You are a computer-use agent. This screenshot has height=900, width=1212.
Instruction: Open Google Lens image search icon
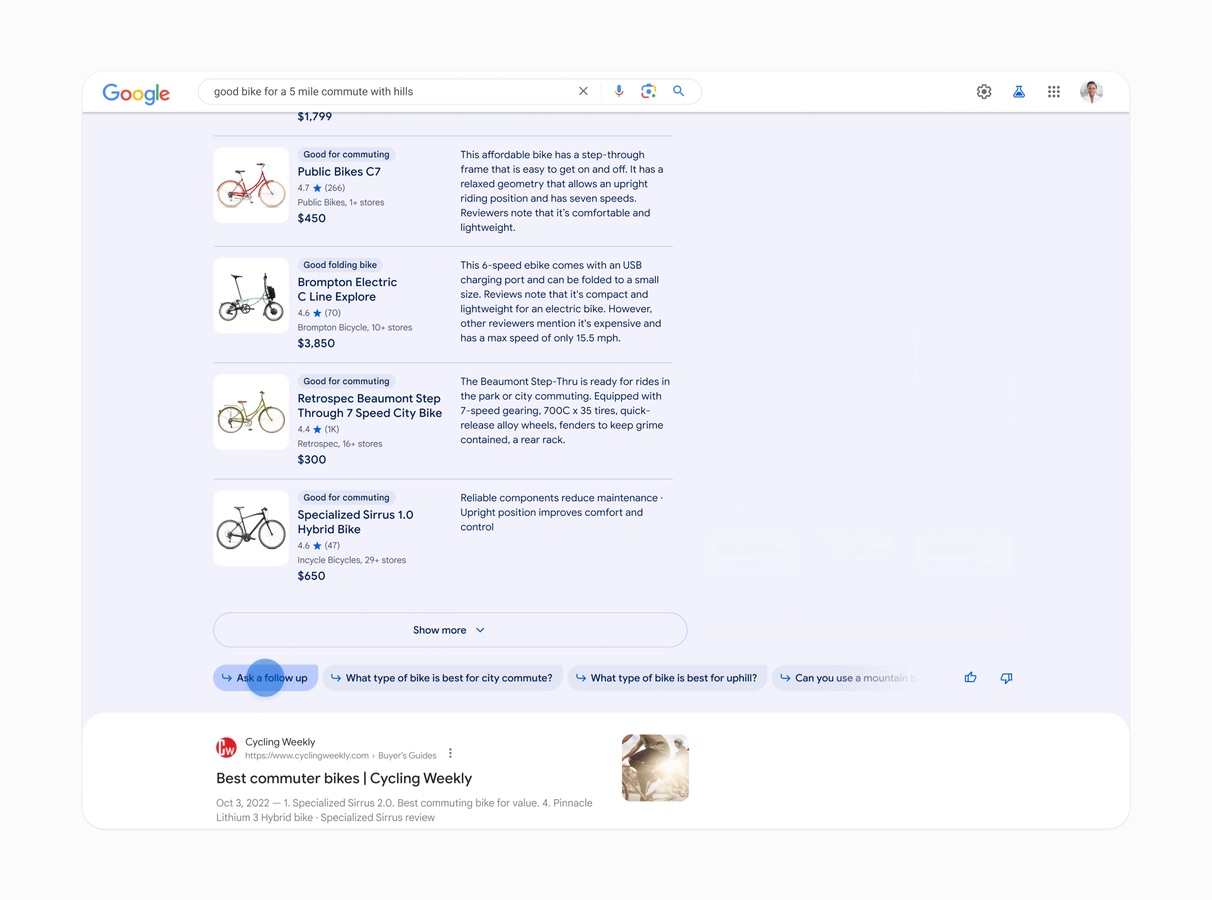pos(648,91)
